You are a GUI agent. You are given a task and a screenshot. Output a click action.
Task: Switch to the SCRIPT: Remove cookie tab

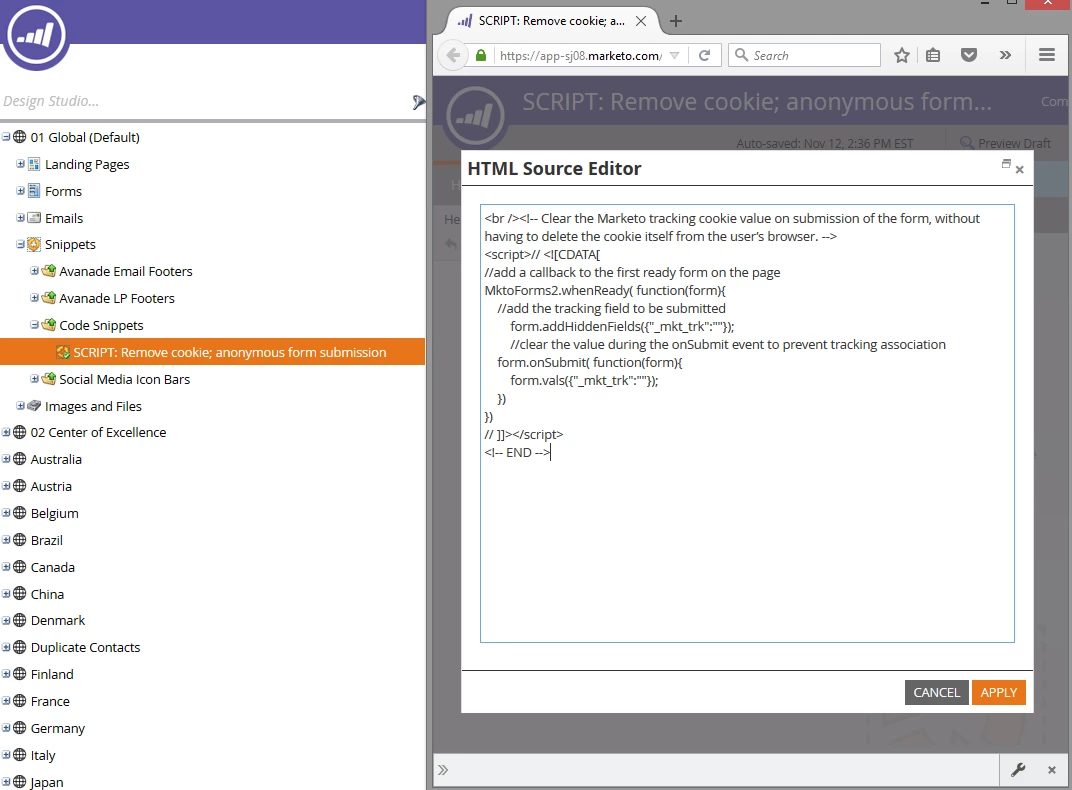(x=552, y=21)
